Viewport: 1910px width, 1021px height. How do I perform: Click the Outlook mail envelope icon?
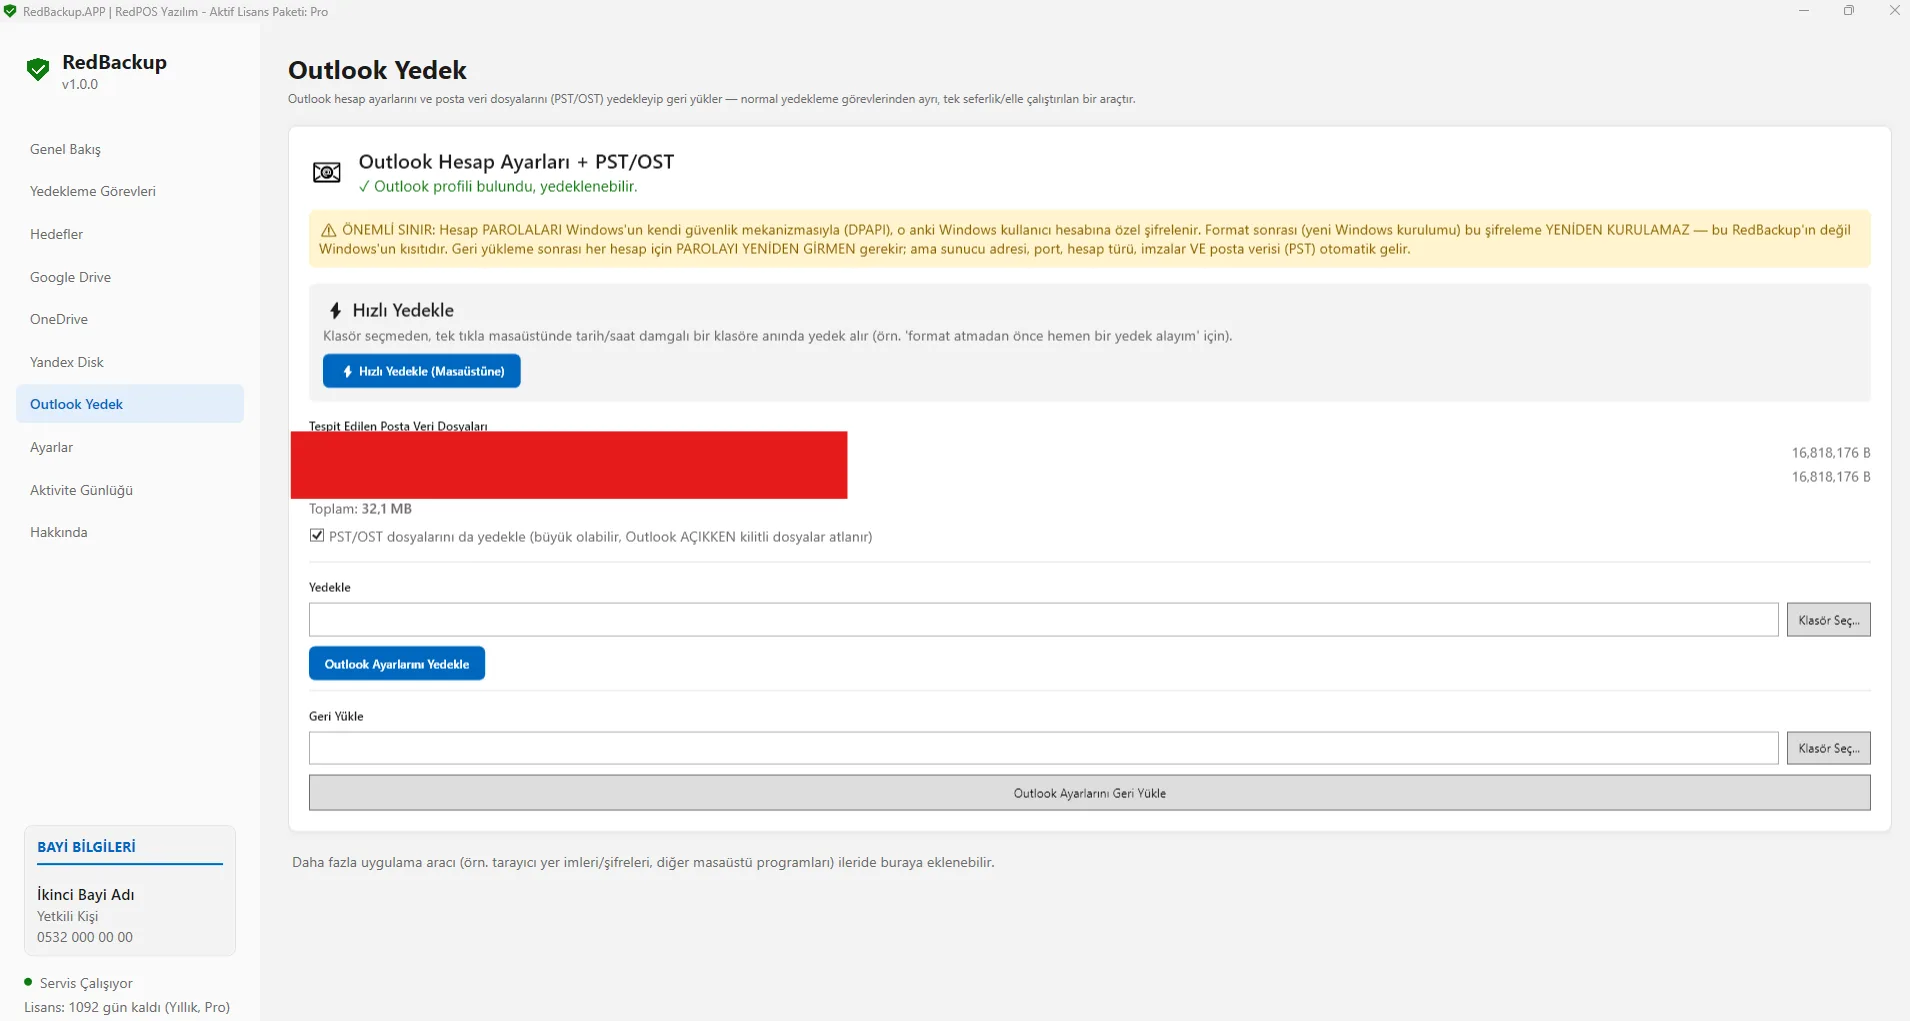tap(327, 173)
